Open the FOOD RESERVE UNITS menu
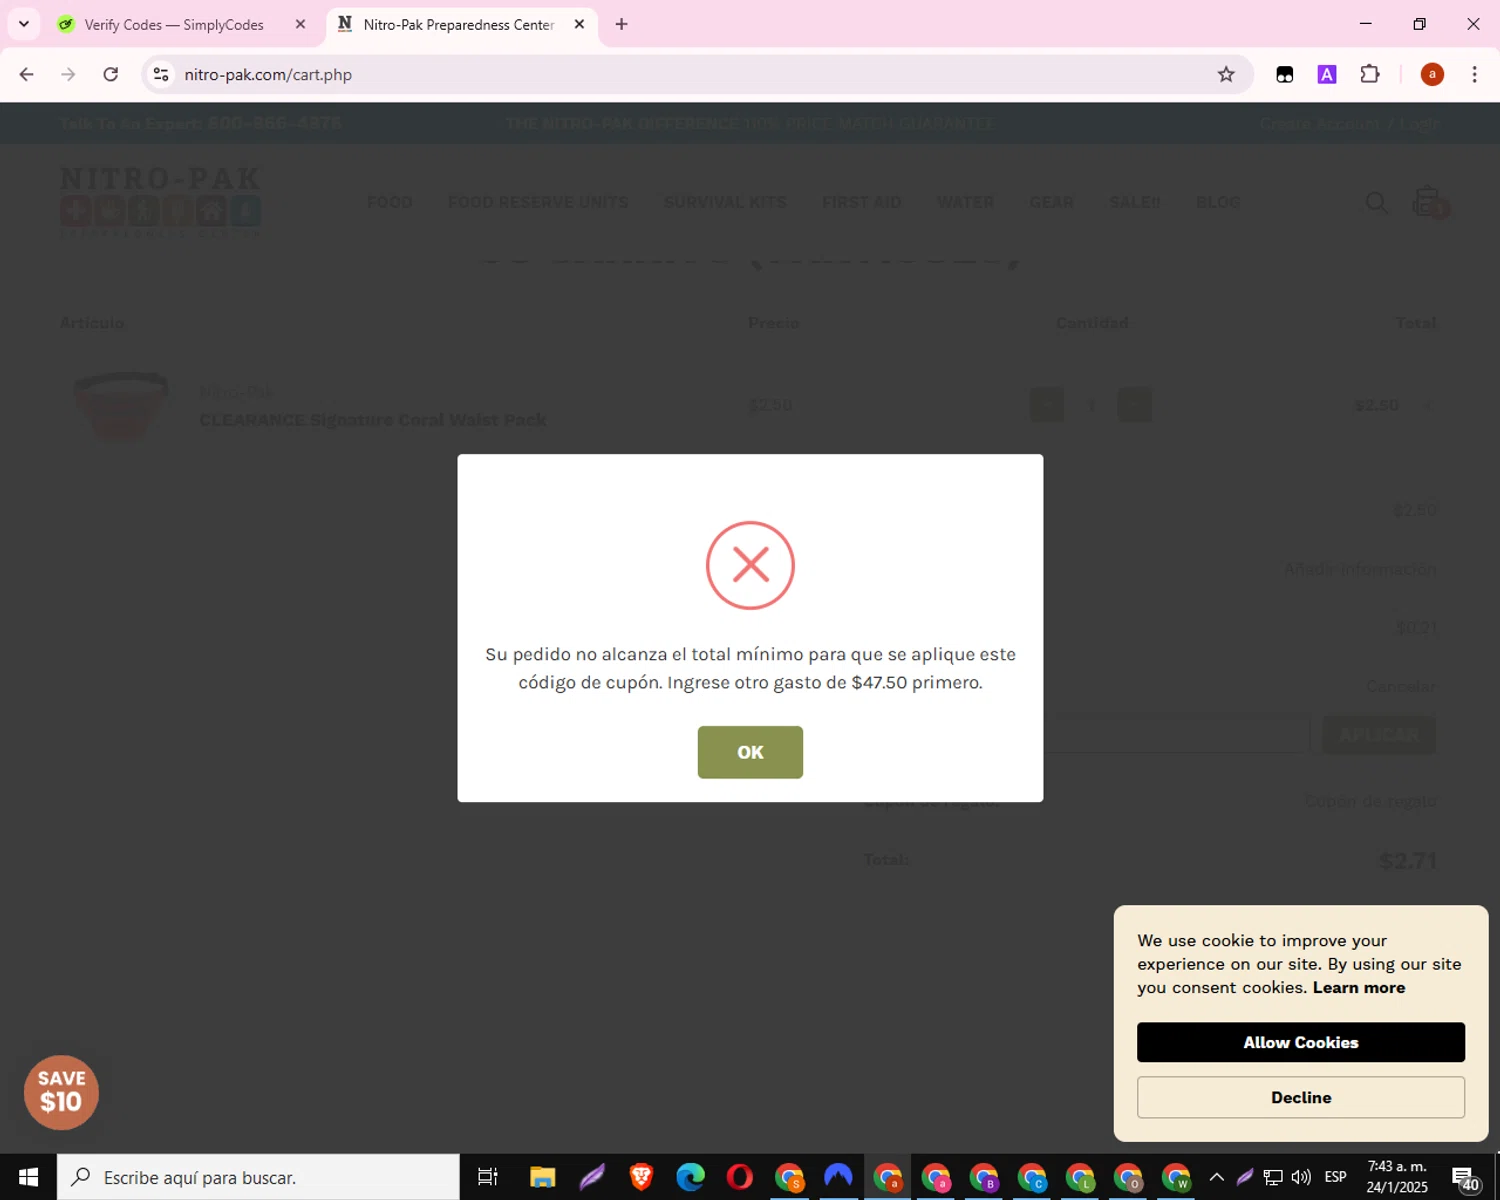 pos(538,202)
